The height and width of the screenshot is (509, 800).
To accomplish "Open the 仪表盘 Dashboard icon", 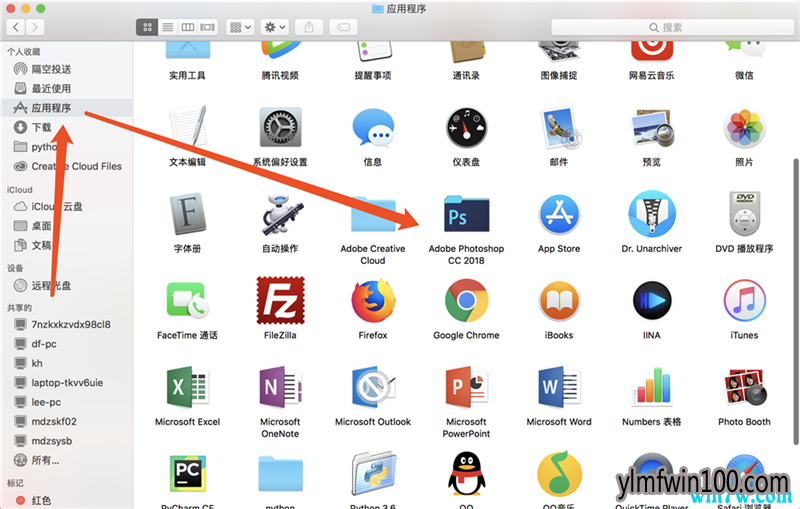I will pyautogui.click(x=466, y=128).
